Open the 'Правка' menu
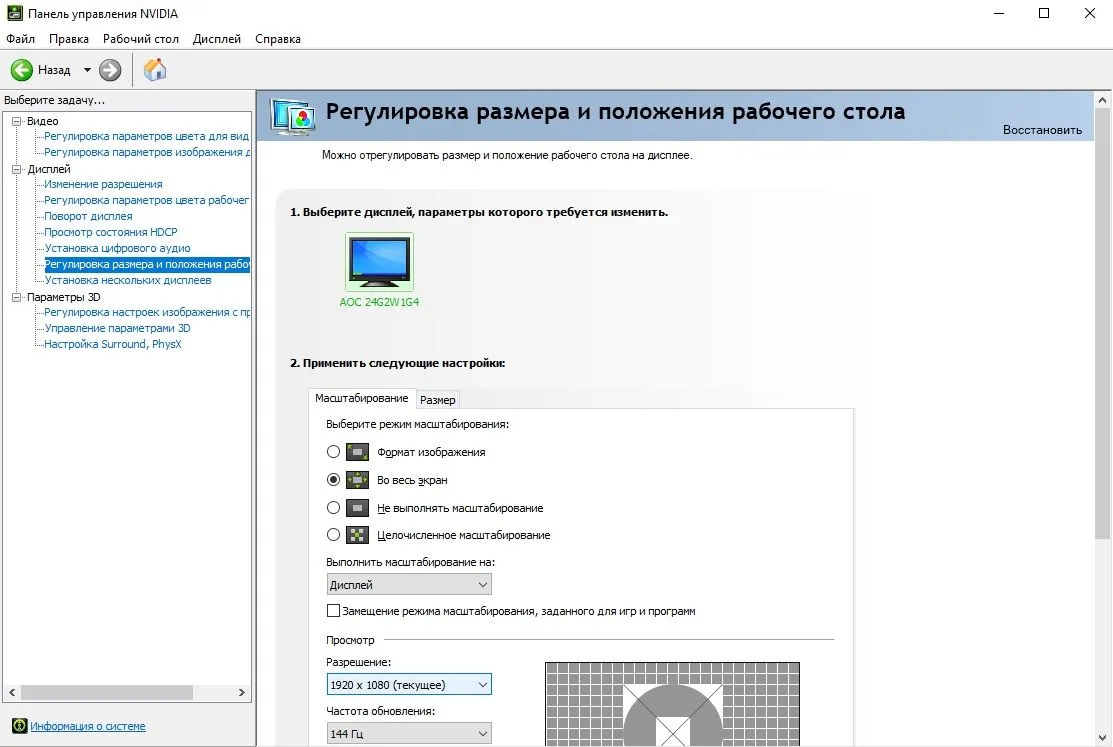 coord(69,39)
